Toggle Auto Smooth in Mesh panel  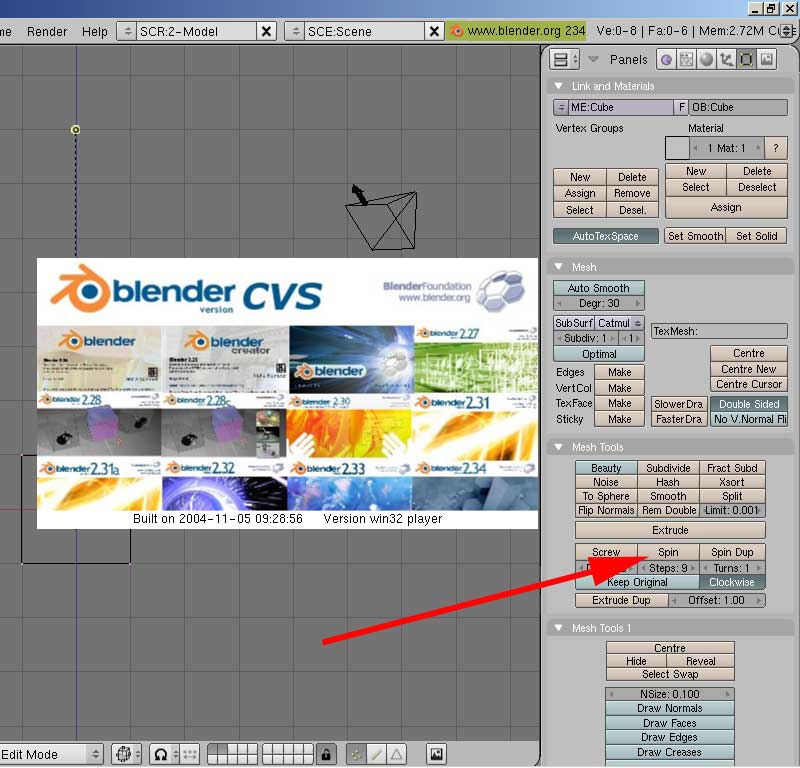click(x=598, y=288)
